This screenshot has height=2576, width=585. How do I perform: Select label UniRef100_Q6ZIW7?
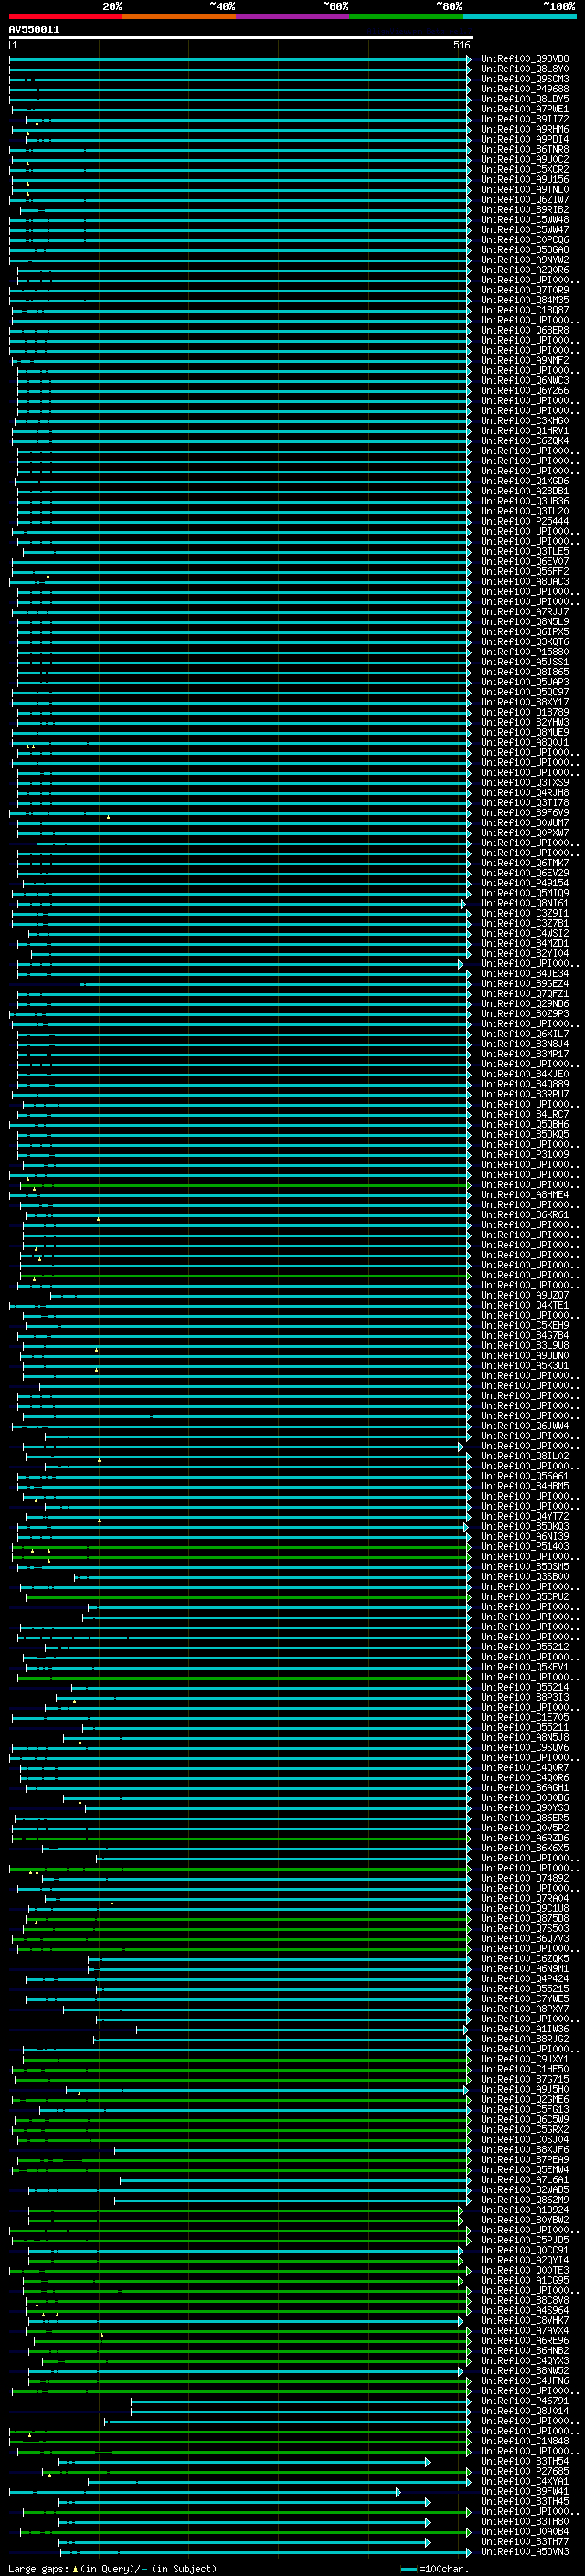tap(525, 200)
